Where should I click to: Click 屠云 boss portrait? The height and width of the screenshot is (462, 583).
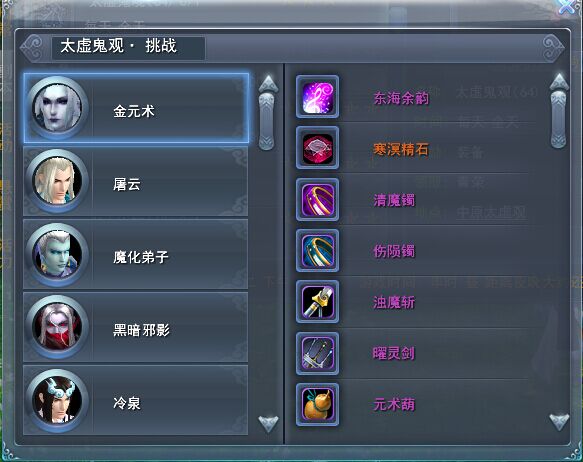[x=57, y=181]
